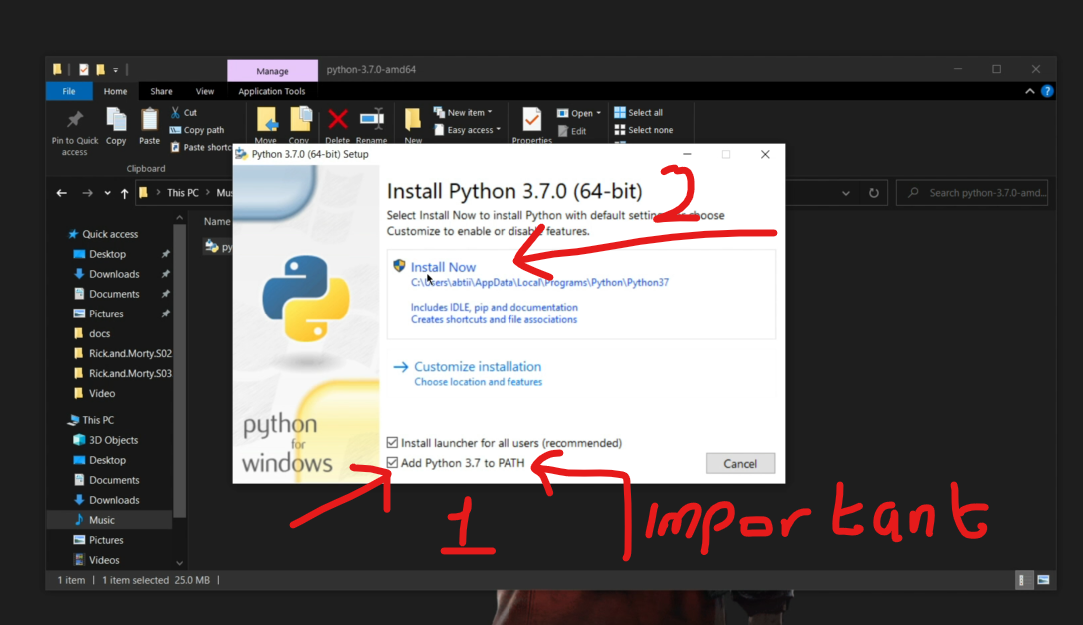Screen dimensions: 1083x625
Task: Open the Open dropdown in ribbon
Action: (579, 113)
